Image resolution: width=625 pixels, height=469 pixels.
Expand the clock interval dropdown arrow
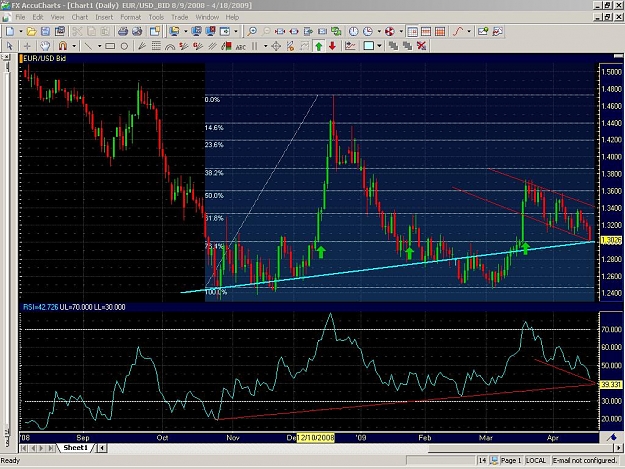tap(379, 31)
